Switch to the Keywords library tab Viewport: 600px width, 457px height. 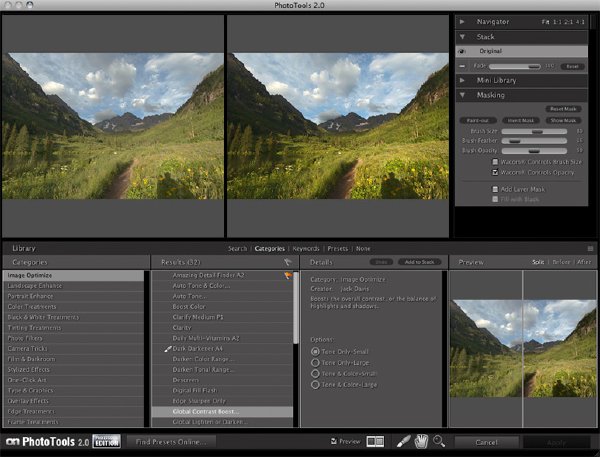click(x=306, y=248)
